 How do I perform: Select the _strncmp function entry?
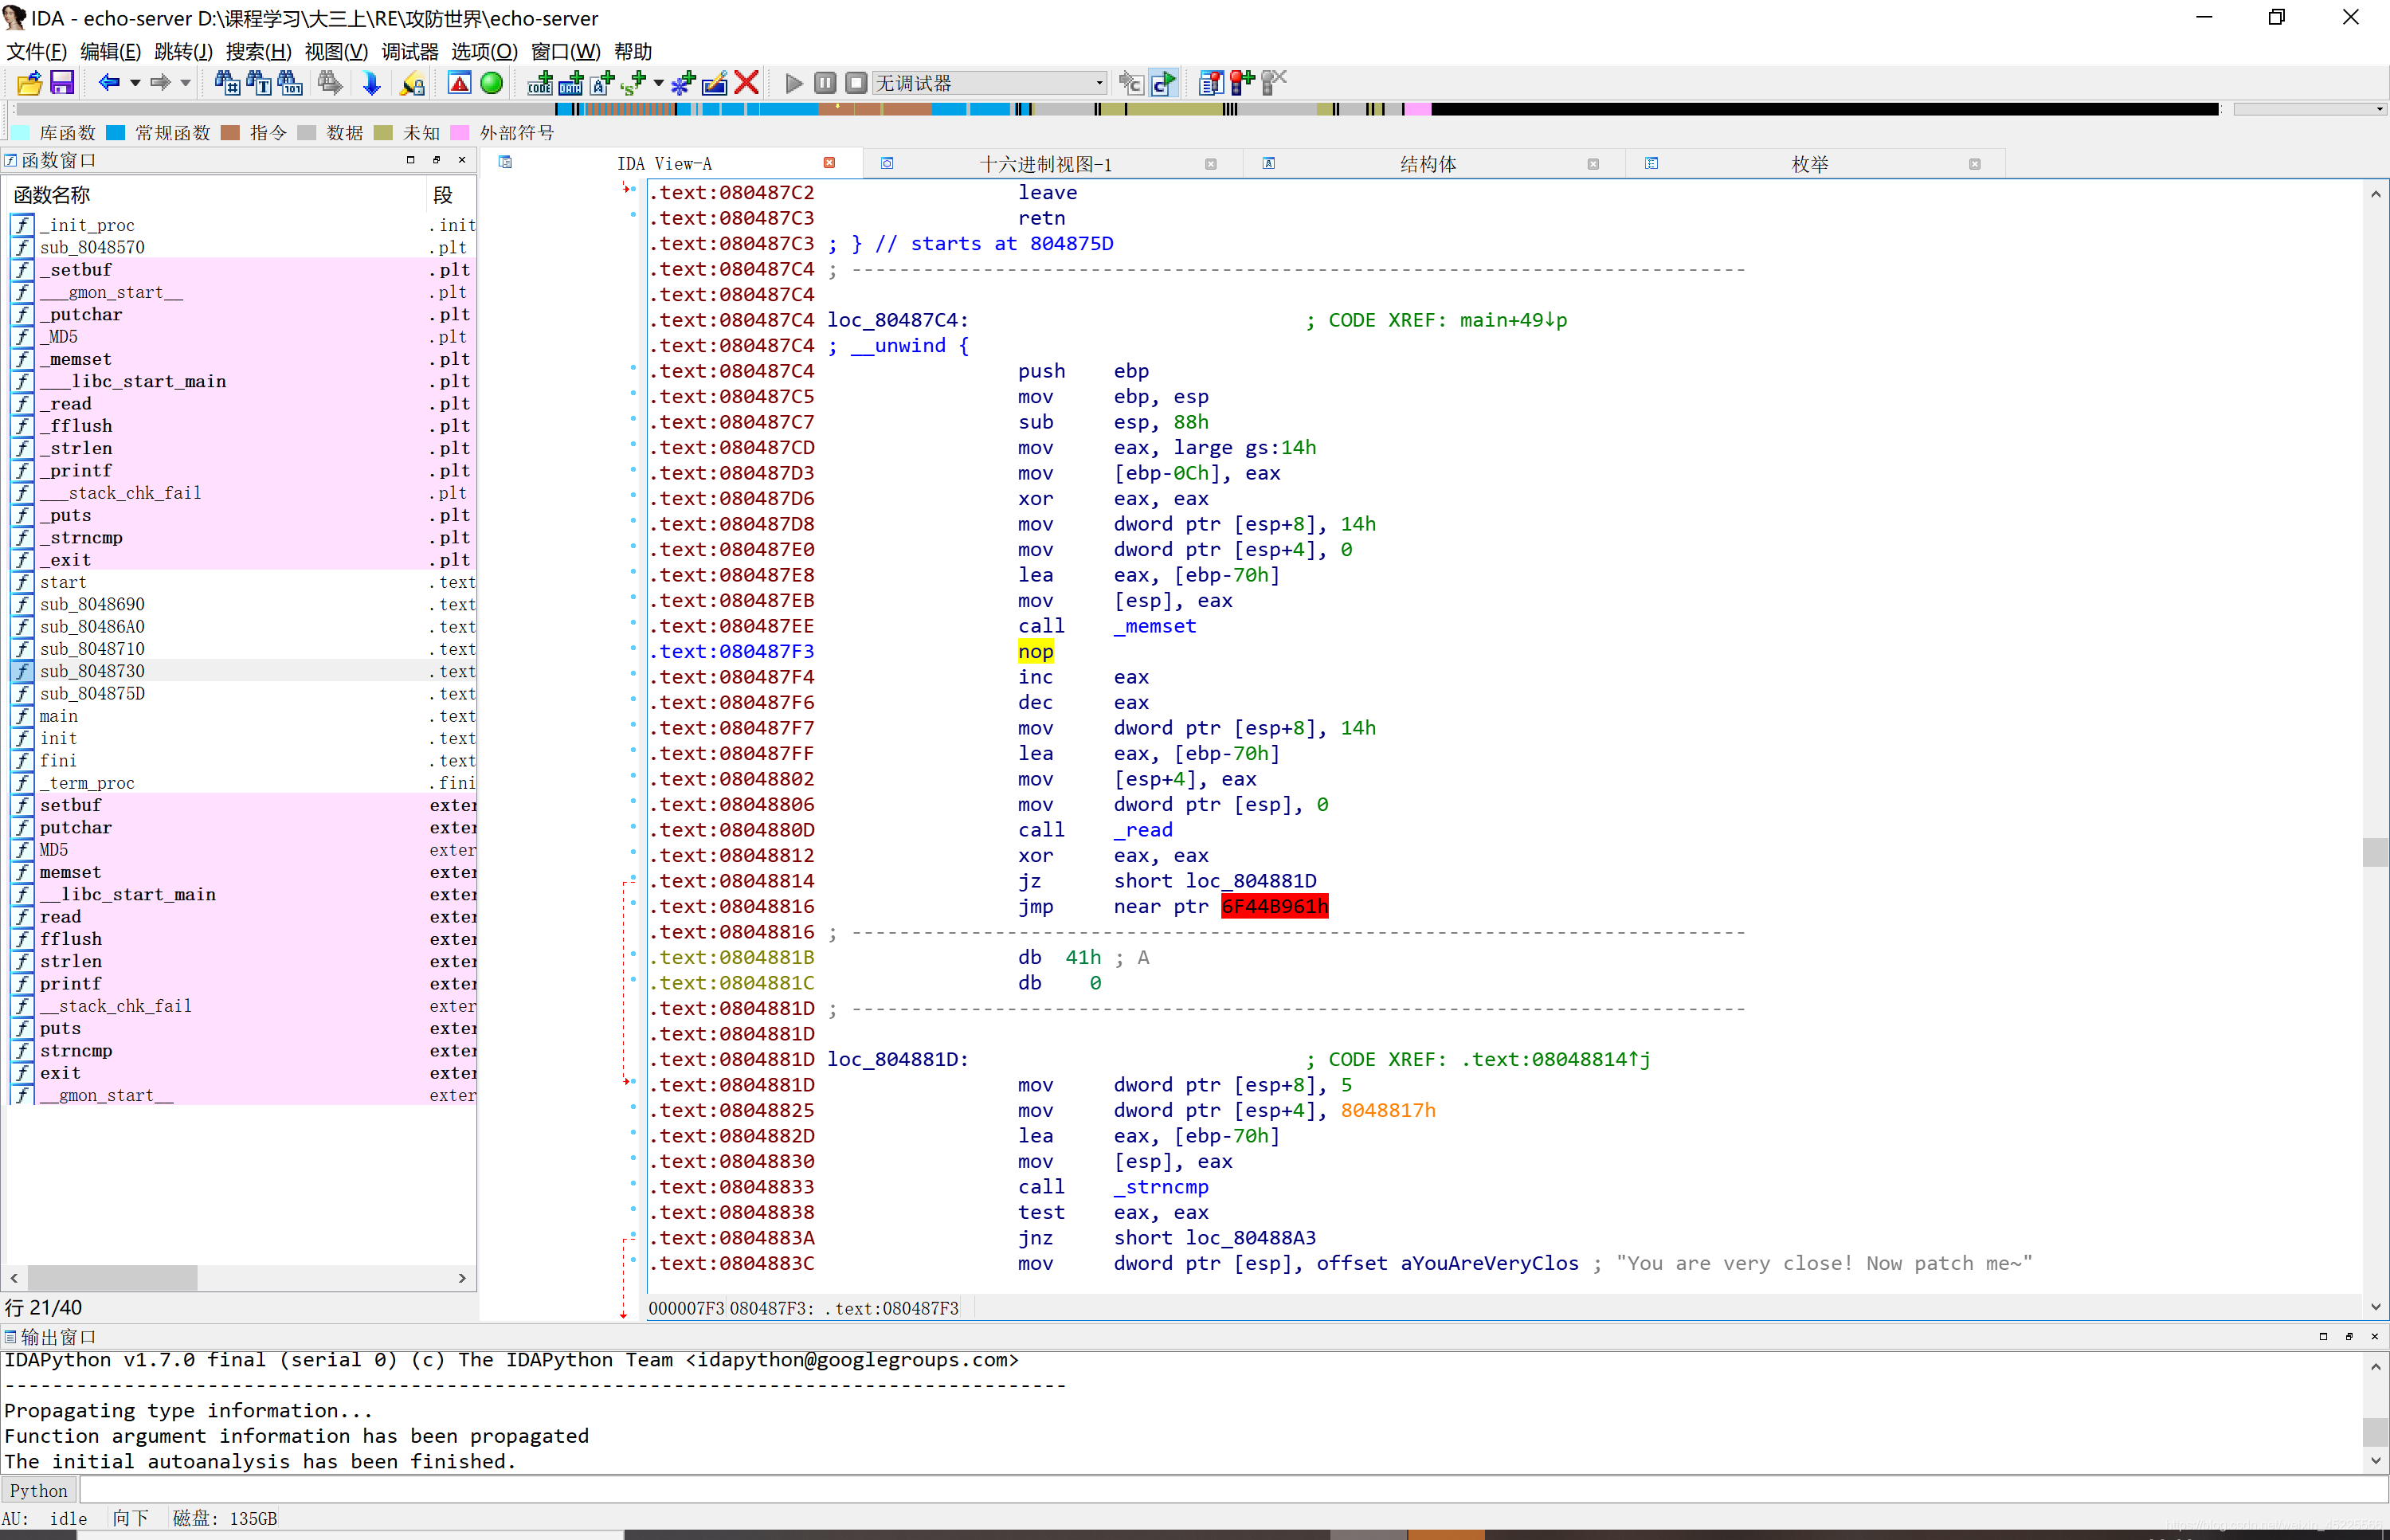(242, 538)
